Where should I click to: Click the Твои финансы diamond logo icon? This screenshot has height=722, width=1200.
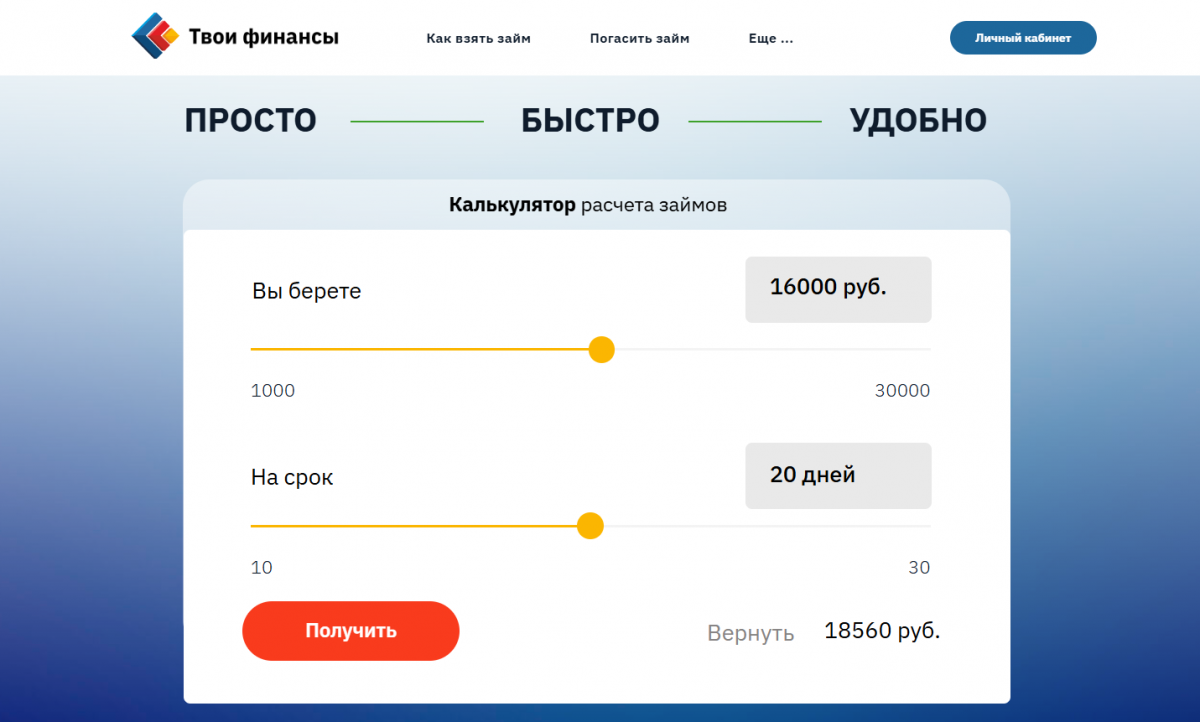[x=155, y=37]
